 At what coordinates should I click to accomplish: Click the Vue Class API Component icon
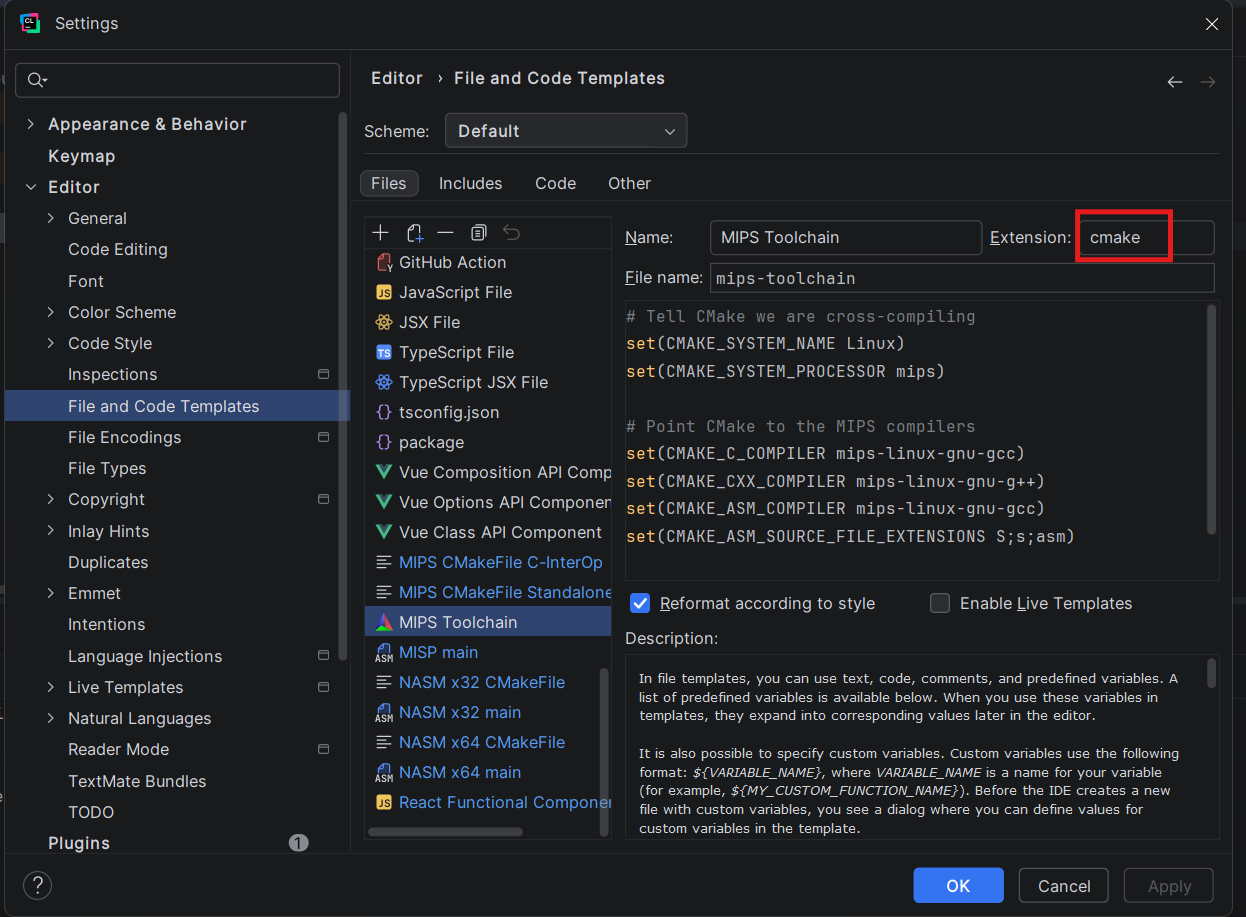coord(384,532)
